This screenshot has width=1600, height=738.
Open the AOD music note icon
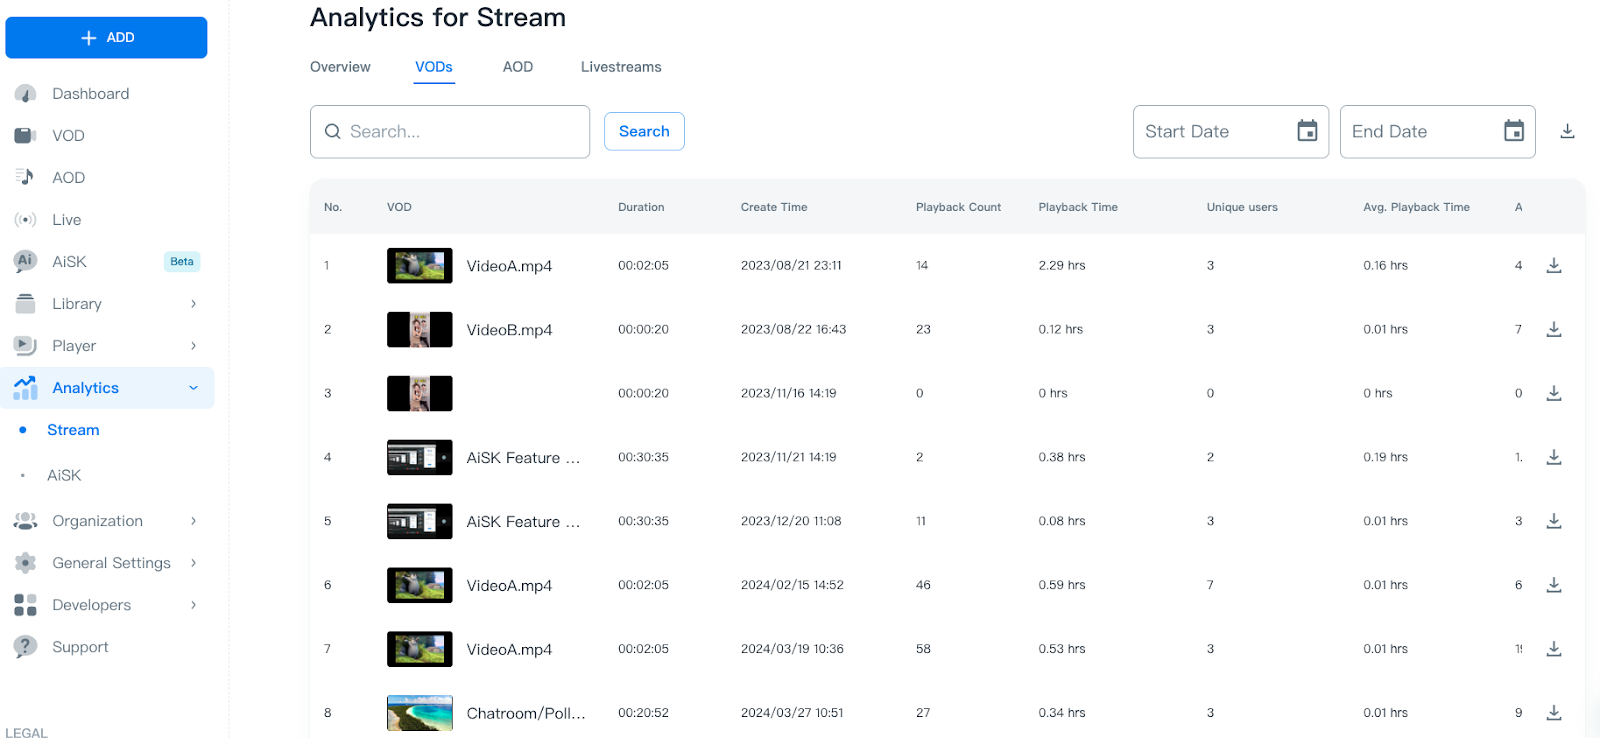[26, 177]
